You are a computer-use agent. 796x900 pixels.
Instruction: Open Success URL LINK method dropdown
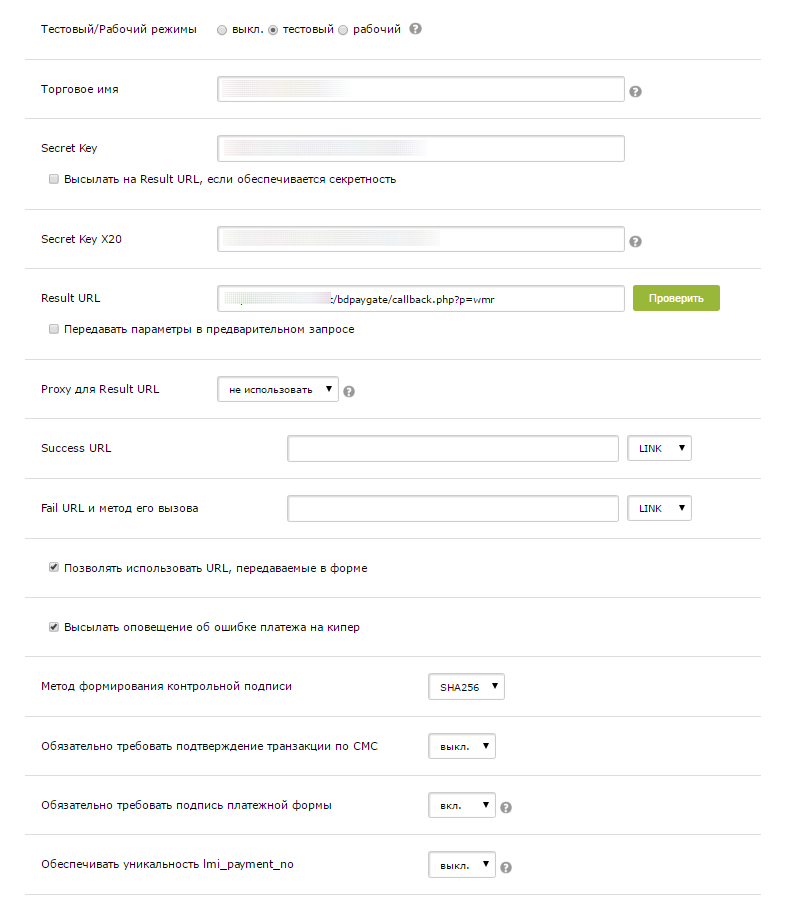coord(659,448)
